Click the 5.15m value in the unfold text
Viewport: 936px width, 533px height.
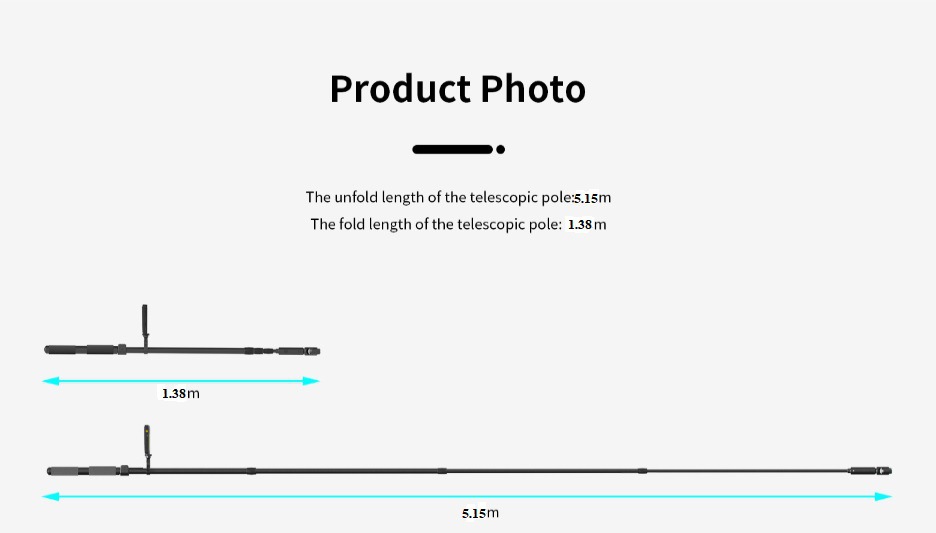(x=592, y=198)
